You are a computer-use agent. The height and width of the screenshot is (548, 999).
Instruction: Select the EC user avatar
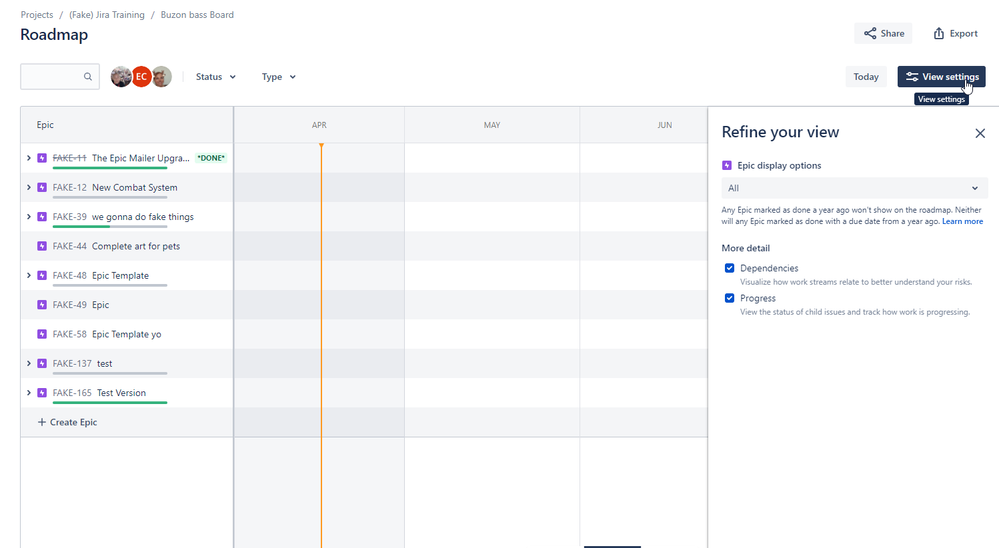[141, 76]
